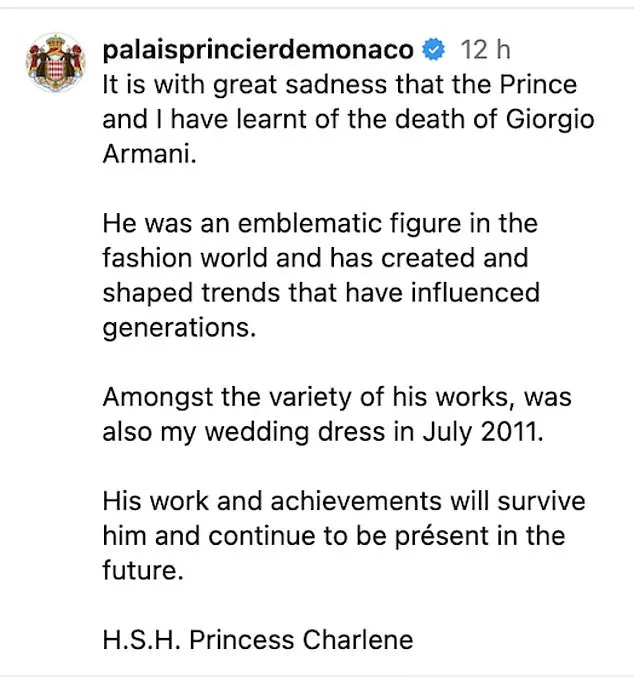Click the line 'He was an emblematic figure'
The height and width of the screenshot is (678, 634).
(x=282, y=224)
